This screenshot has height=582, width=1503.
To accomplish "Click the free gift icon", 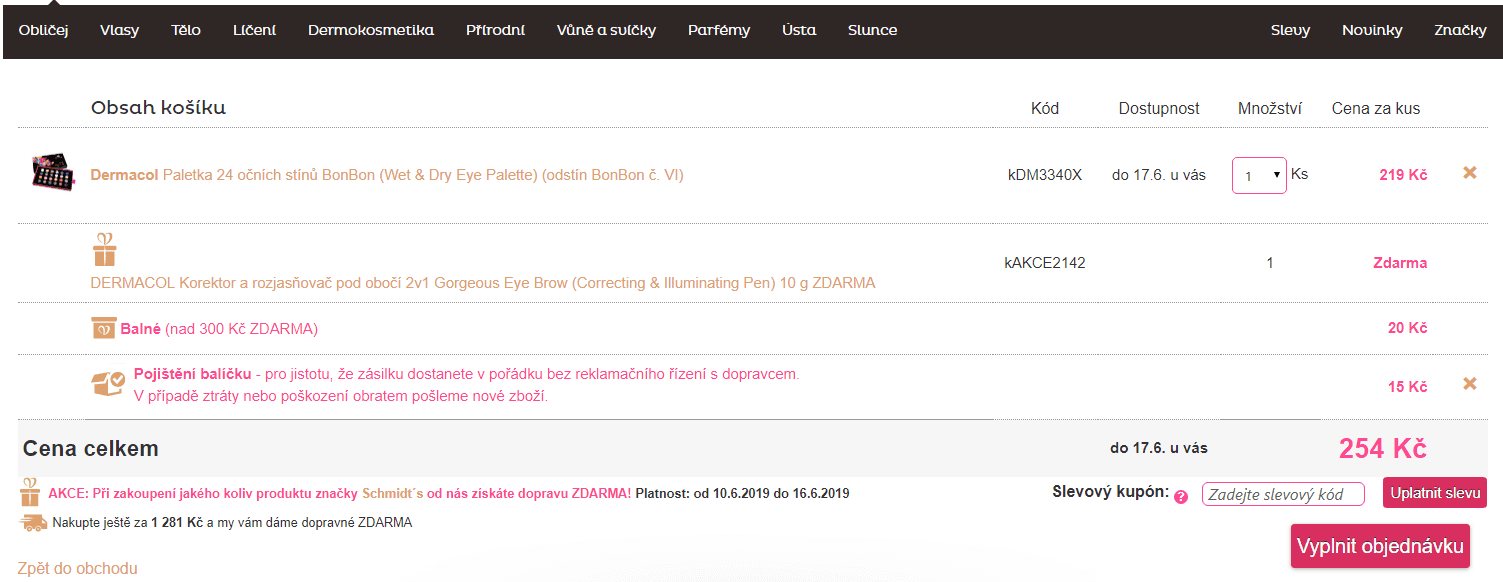I will click(x=104, y=250).
